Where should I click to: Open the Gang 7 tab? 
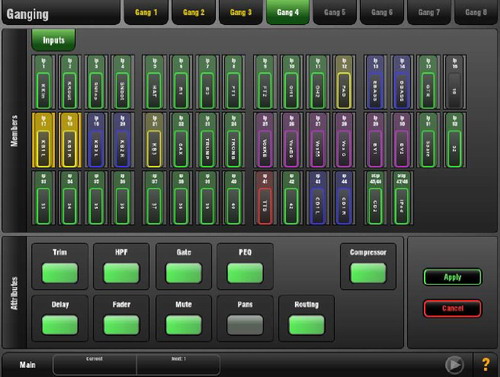pyautogui.click(x=429, y=12)
